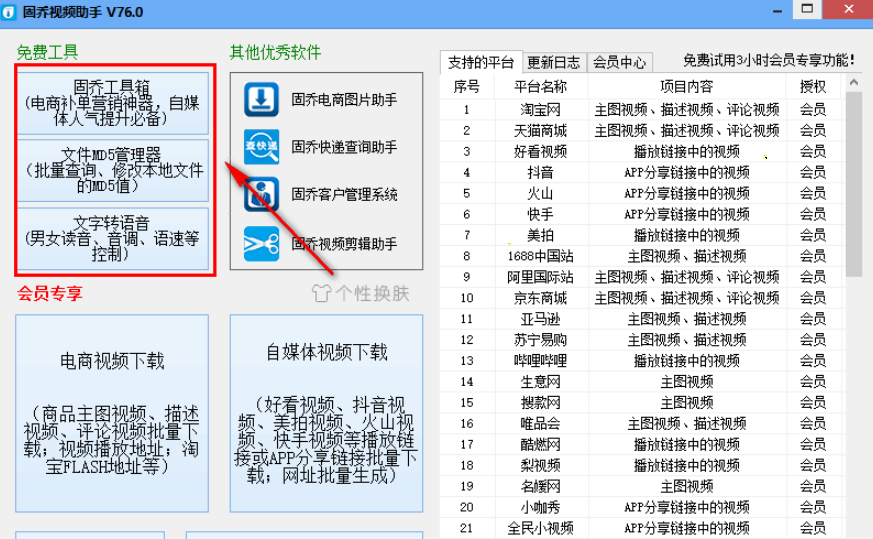873x539 pixels.
Task: Click the 固乔视频剪辑助手 scissors icon
Action: click(261, 244)
